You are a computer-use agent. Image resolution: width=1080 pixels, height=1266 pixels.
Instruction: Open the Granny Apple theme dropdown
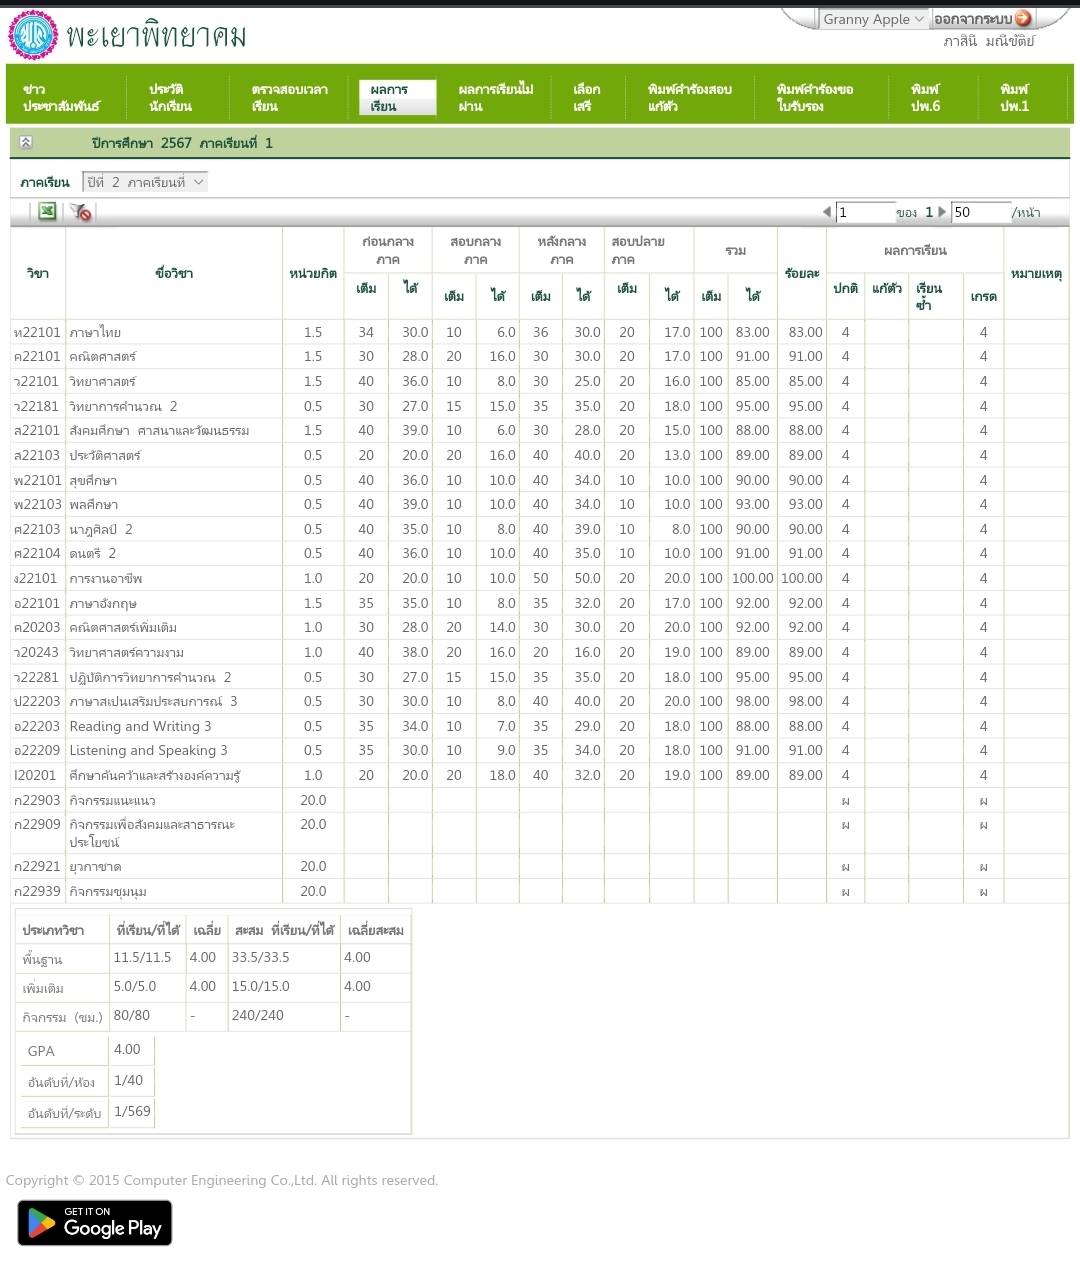[874, 19]
